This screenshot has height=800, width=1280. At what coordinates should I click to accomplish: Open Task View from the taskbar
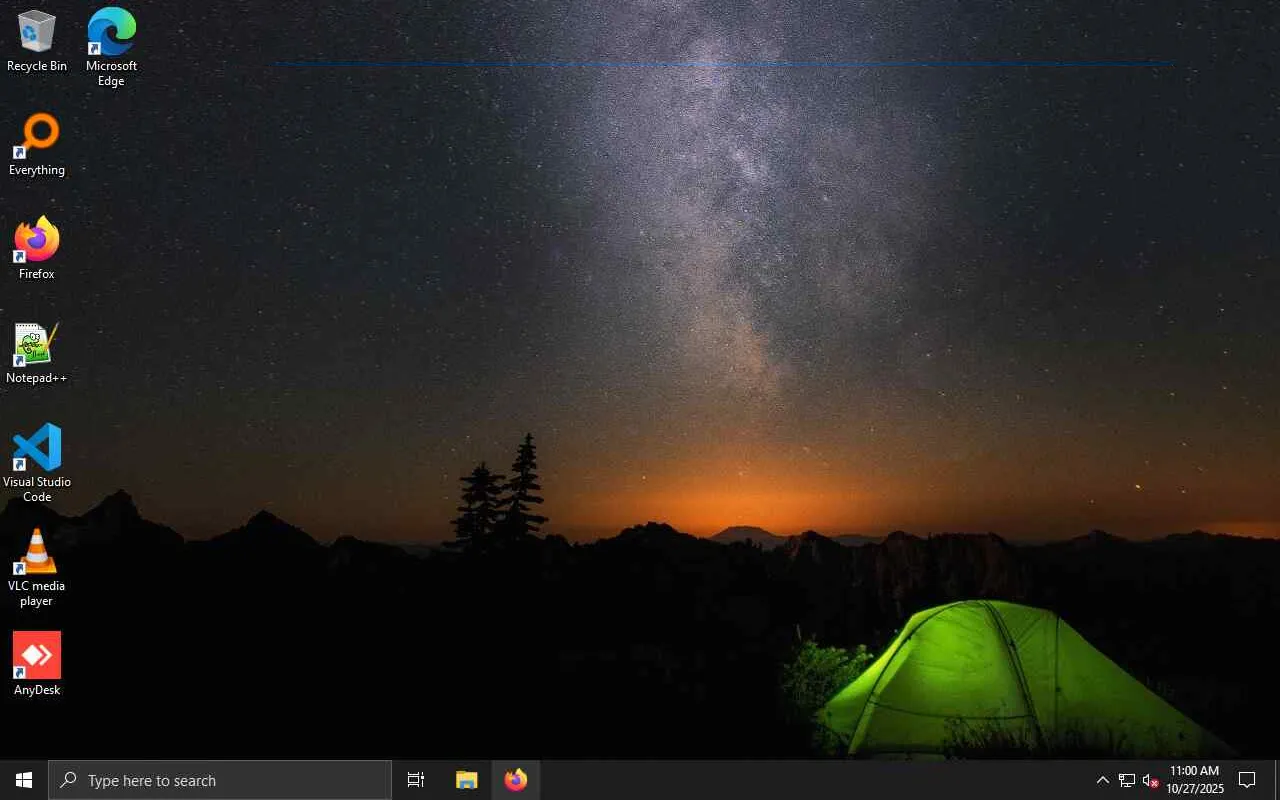pos(416,780)
